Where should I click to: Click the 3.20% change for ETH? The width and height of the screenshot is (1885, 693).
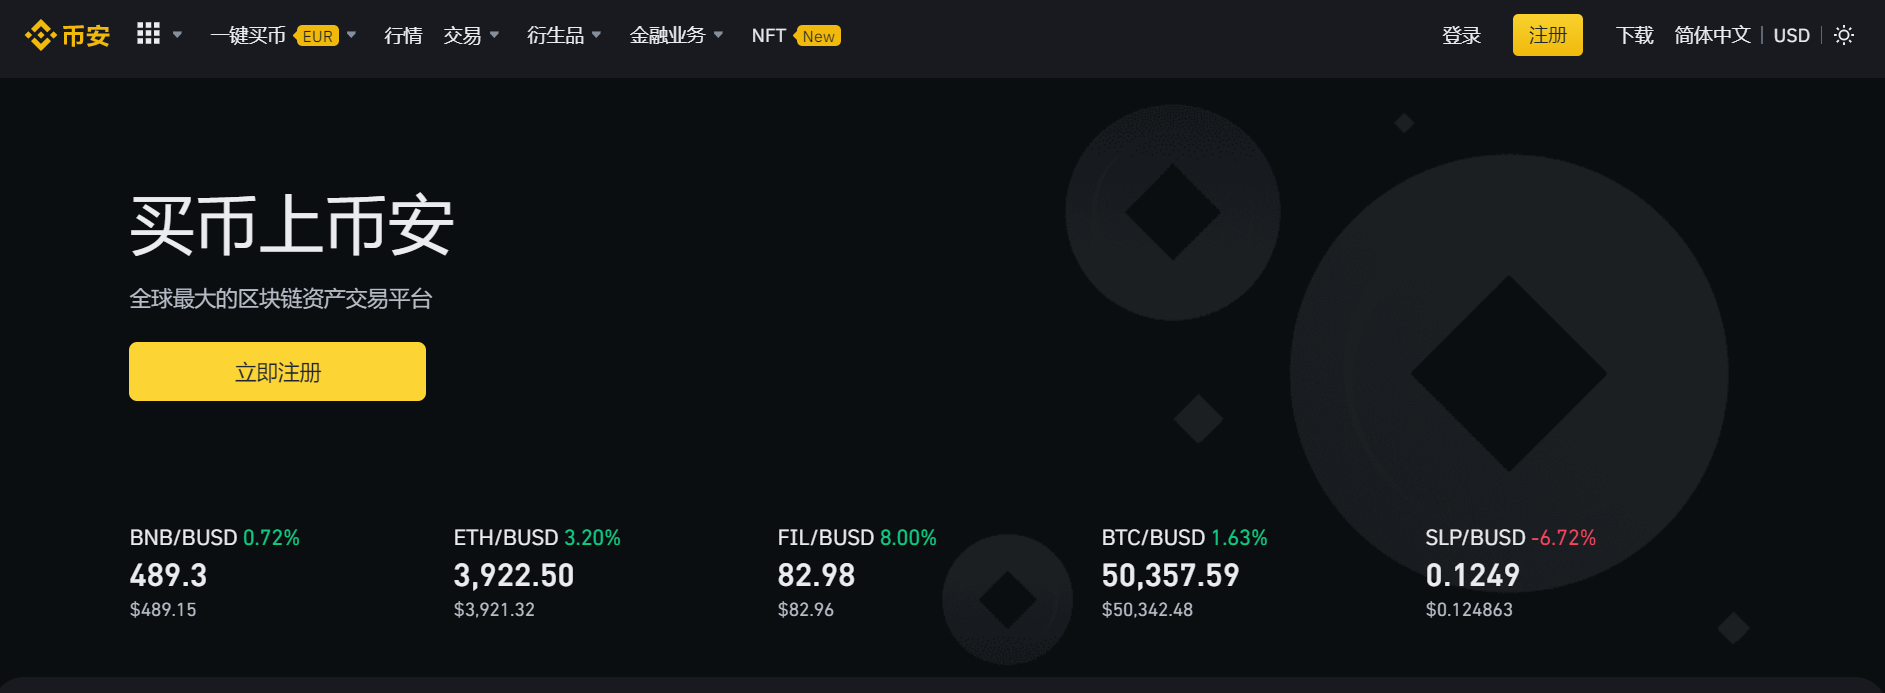592,538
